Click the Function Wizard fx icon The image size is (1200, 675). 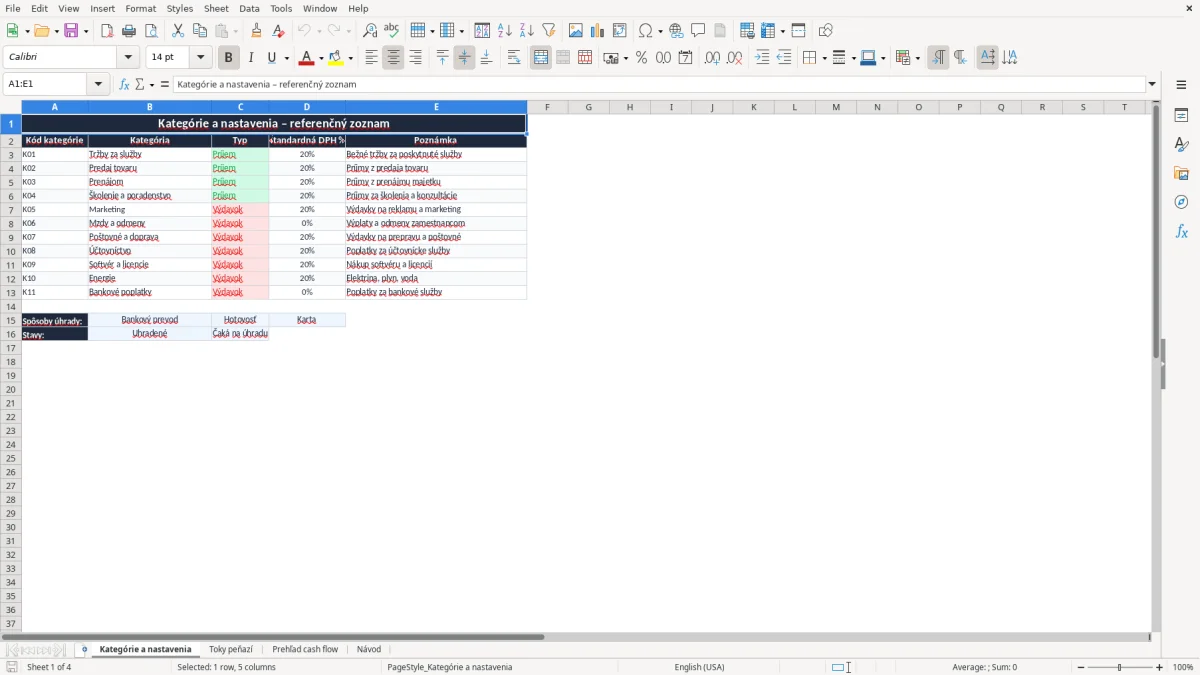pos(124,85)
